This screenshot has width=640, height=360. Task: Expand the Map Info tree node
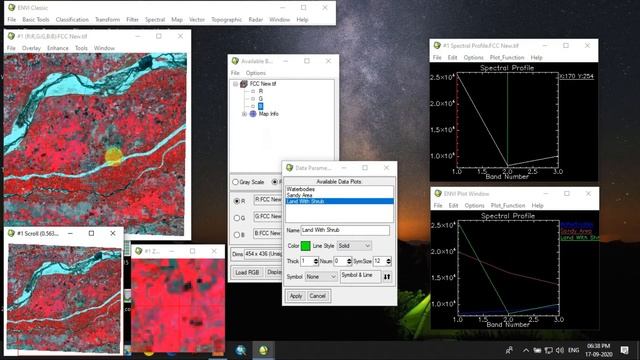point(244,114)
